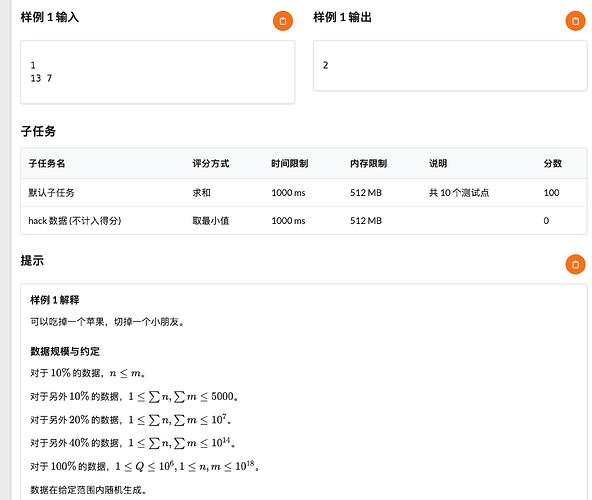Screen dimensions: 592x500
Task: Click the 样例 1 输出 heading
Action: (342, 17)
